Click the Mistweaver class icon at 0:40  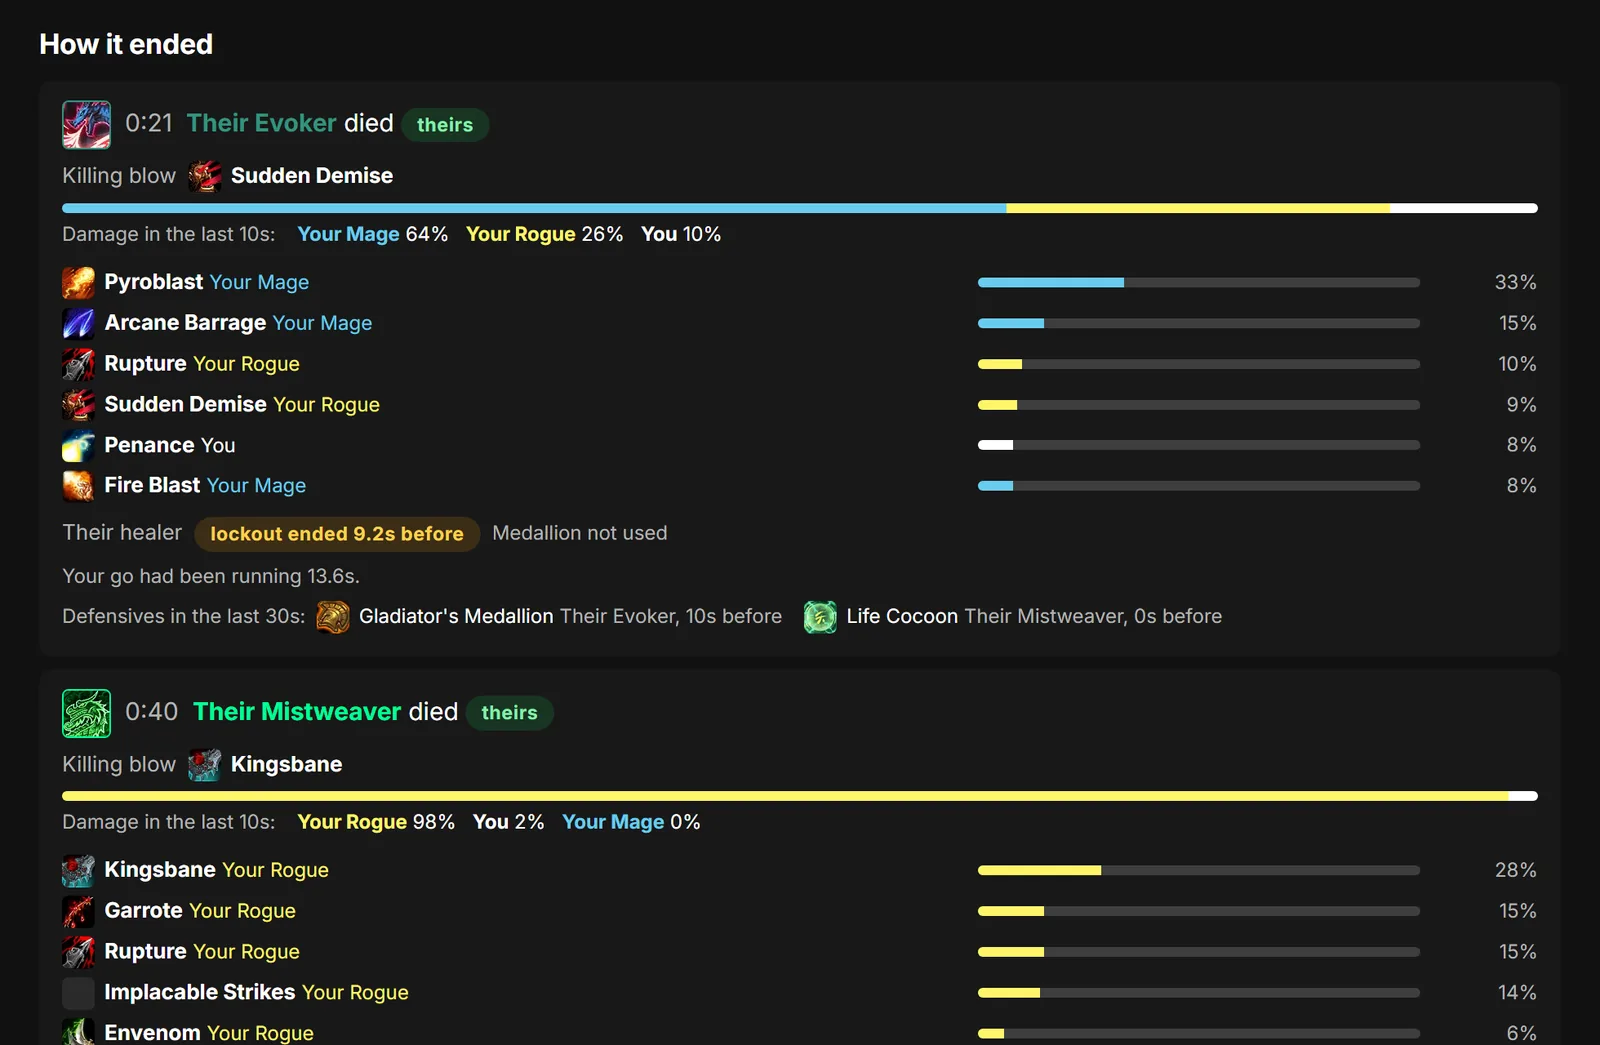tap(87, 713)
